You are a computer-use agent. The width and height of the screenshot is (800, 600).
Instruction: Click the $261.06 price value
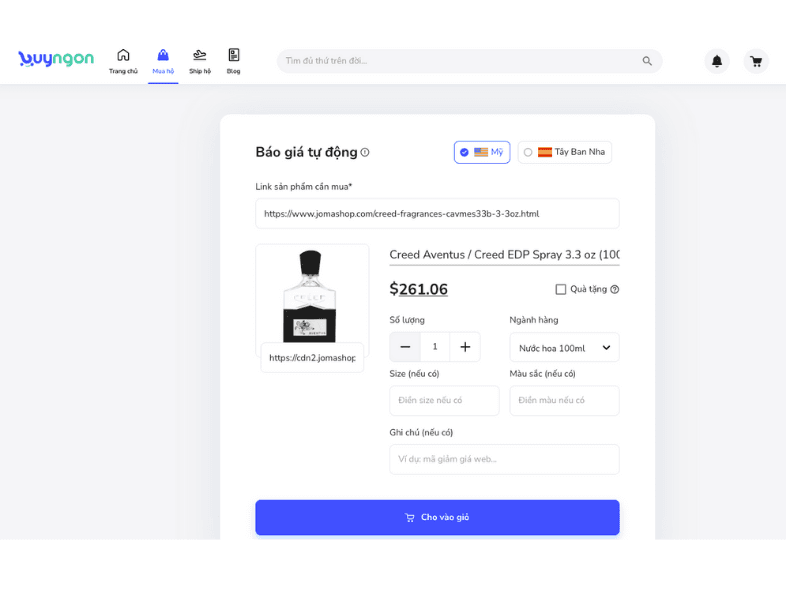[418, 289]
